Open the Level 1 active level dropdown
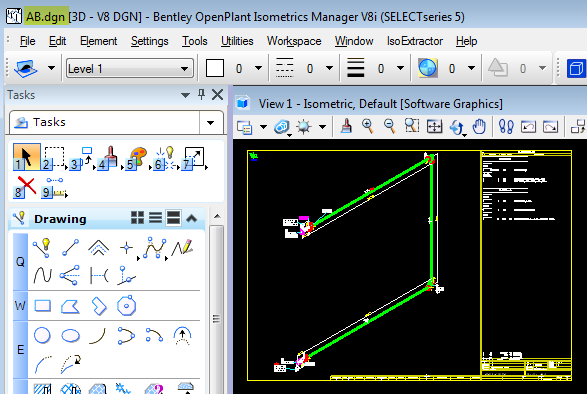The height and width of the screenshot is (394, 587). coord(130,69)
